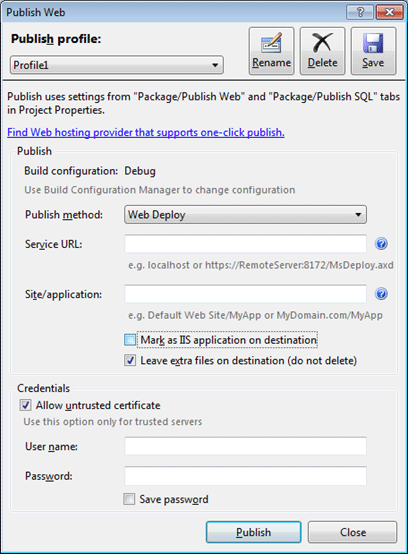The width and height of the screenshot is (408, 554).
Task: Open help icon beside Service URL field
Action: (381, 244)
